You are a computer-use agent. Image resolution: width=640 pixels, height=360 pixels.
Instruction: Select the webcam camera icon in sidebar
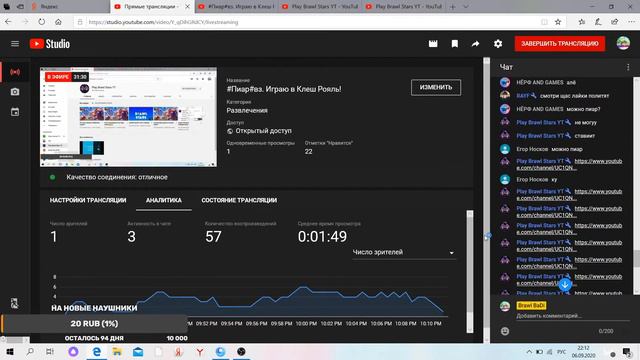click(15, 92)
